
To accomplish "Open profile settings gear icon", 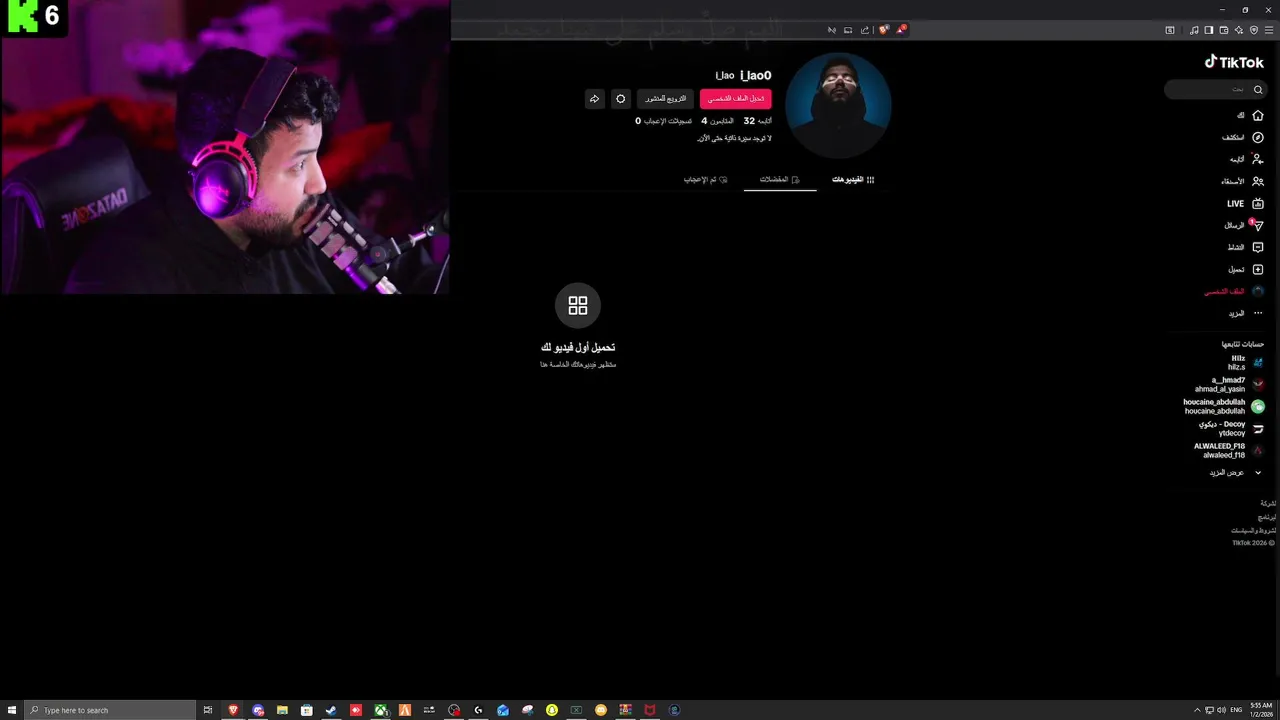I will pos(621,99).
